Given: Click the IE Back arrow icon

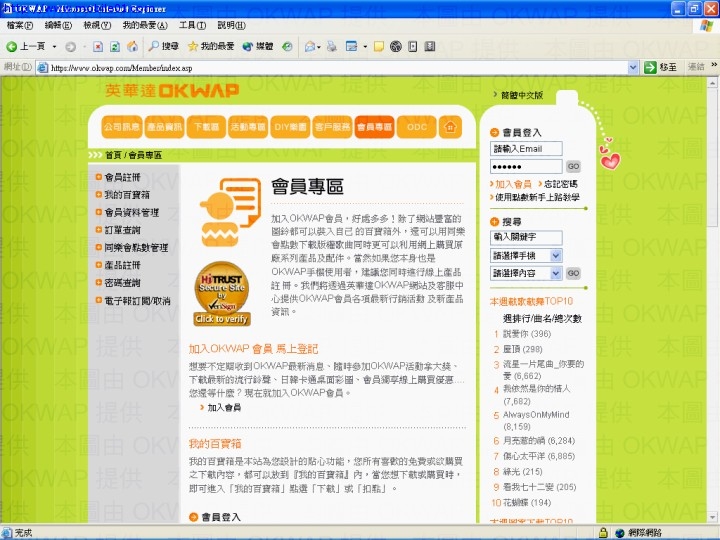Looking at the screenshot, I should (11, 46).
